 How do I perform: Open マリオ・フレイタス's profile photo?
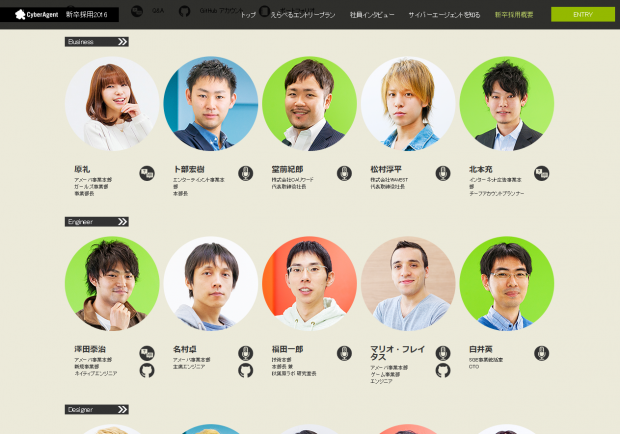coord(408,283)
